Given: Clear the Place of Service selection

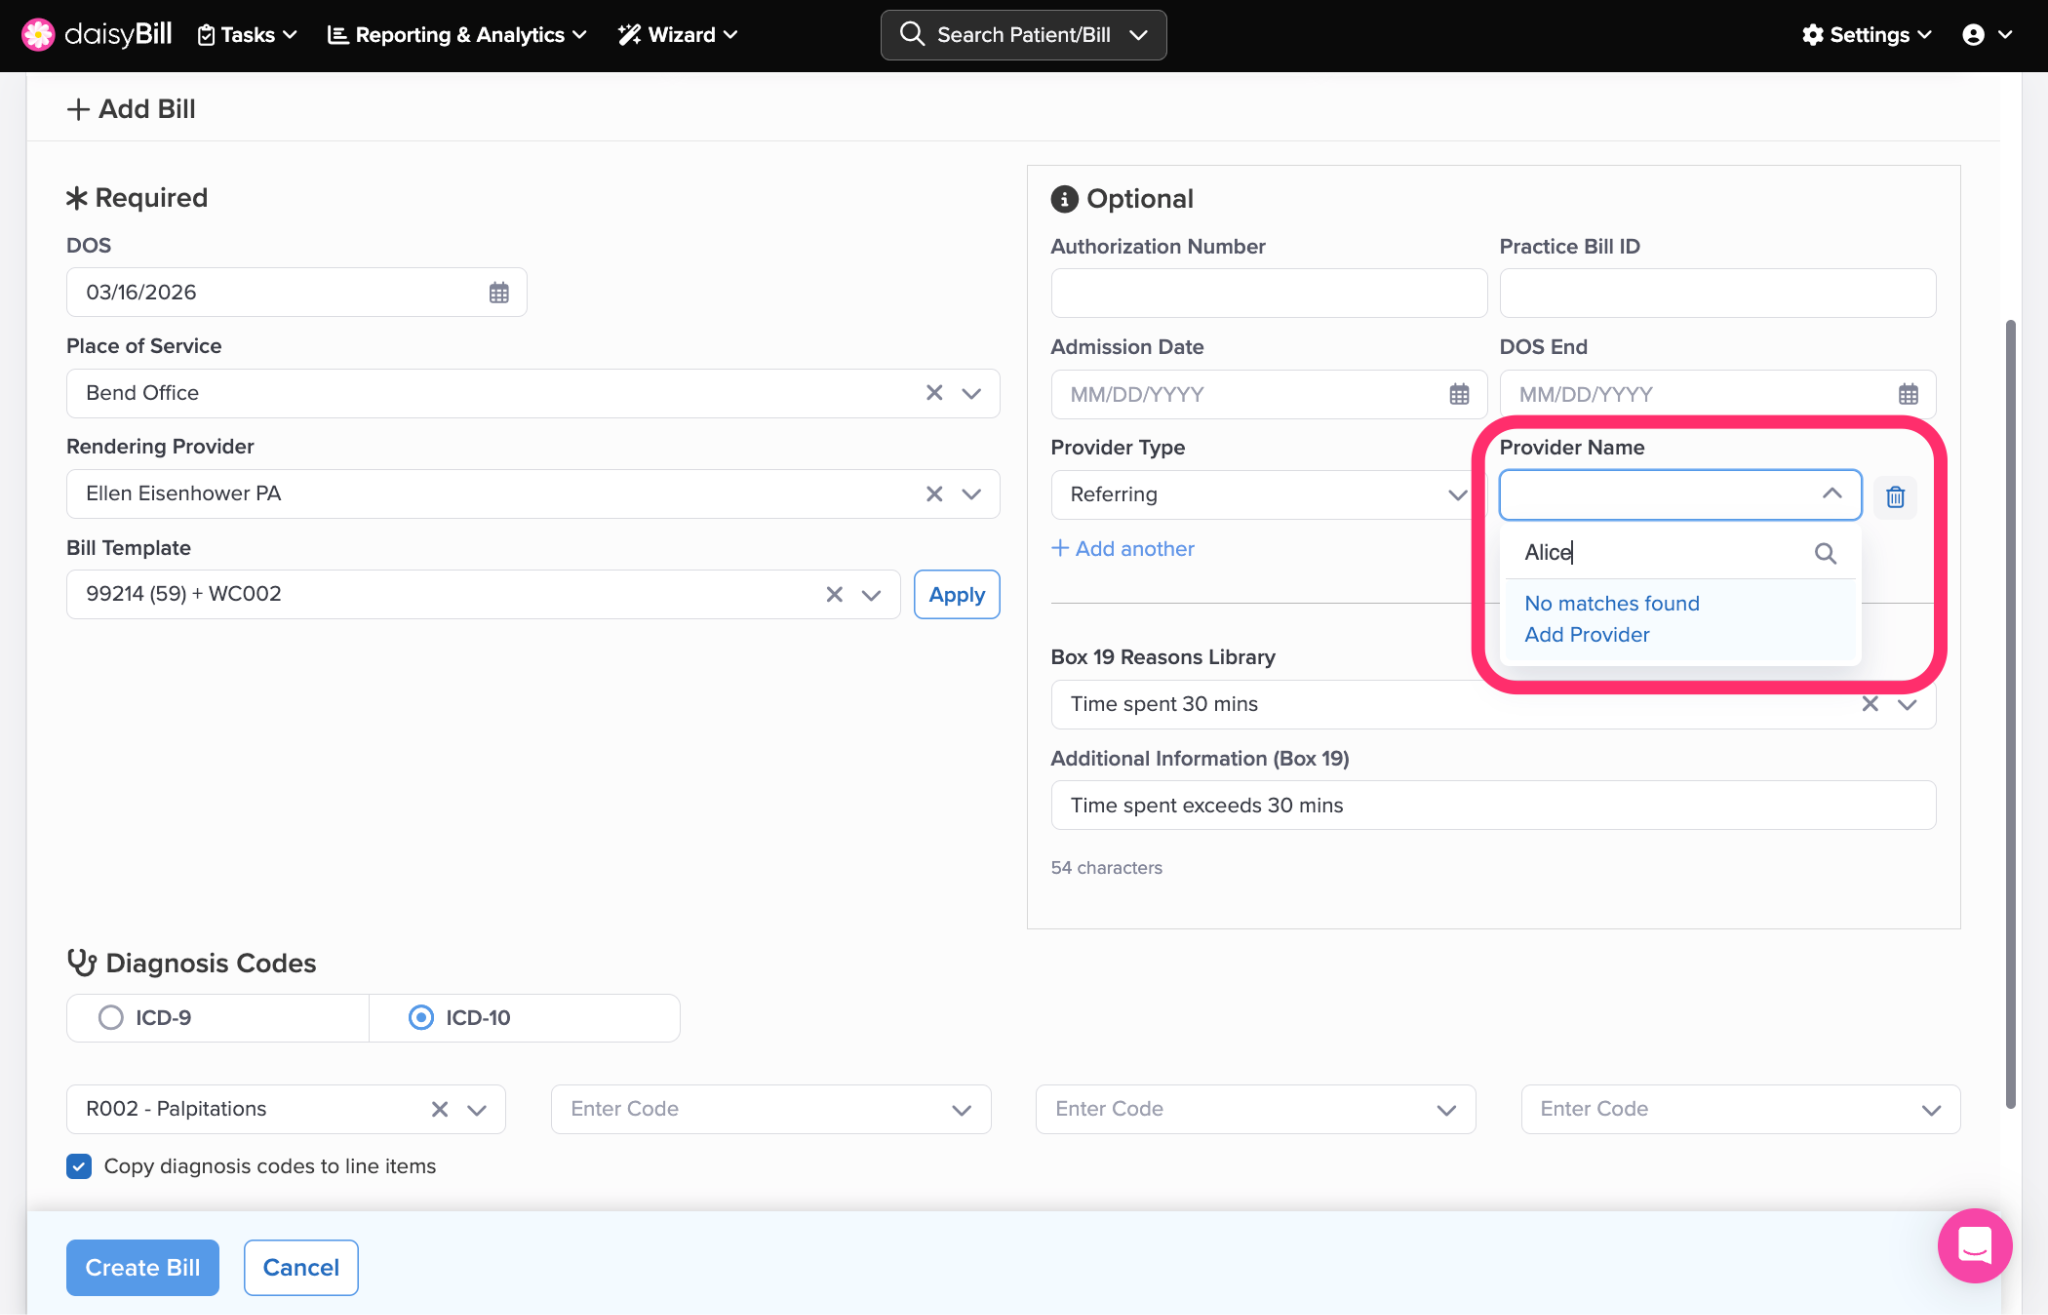Looking at the screenshot, I should click(x=933, y=393).
